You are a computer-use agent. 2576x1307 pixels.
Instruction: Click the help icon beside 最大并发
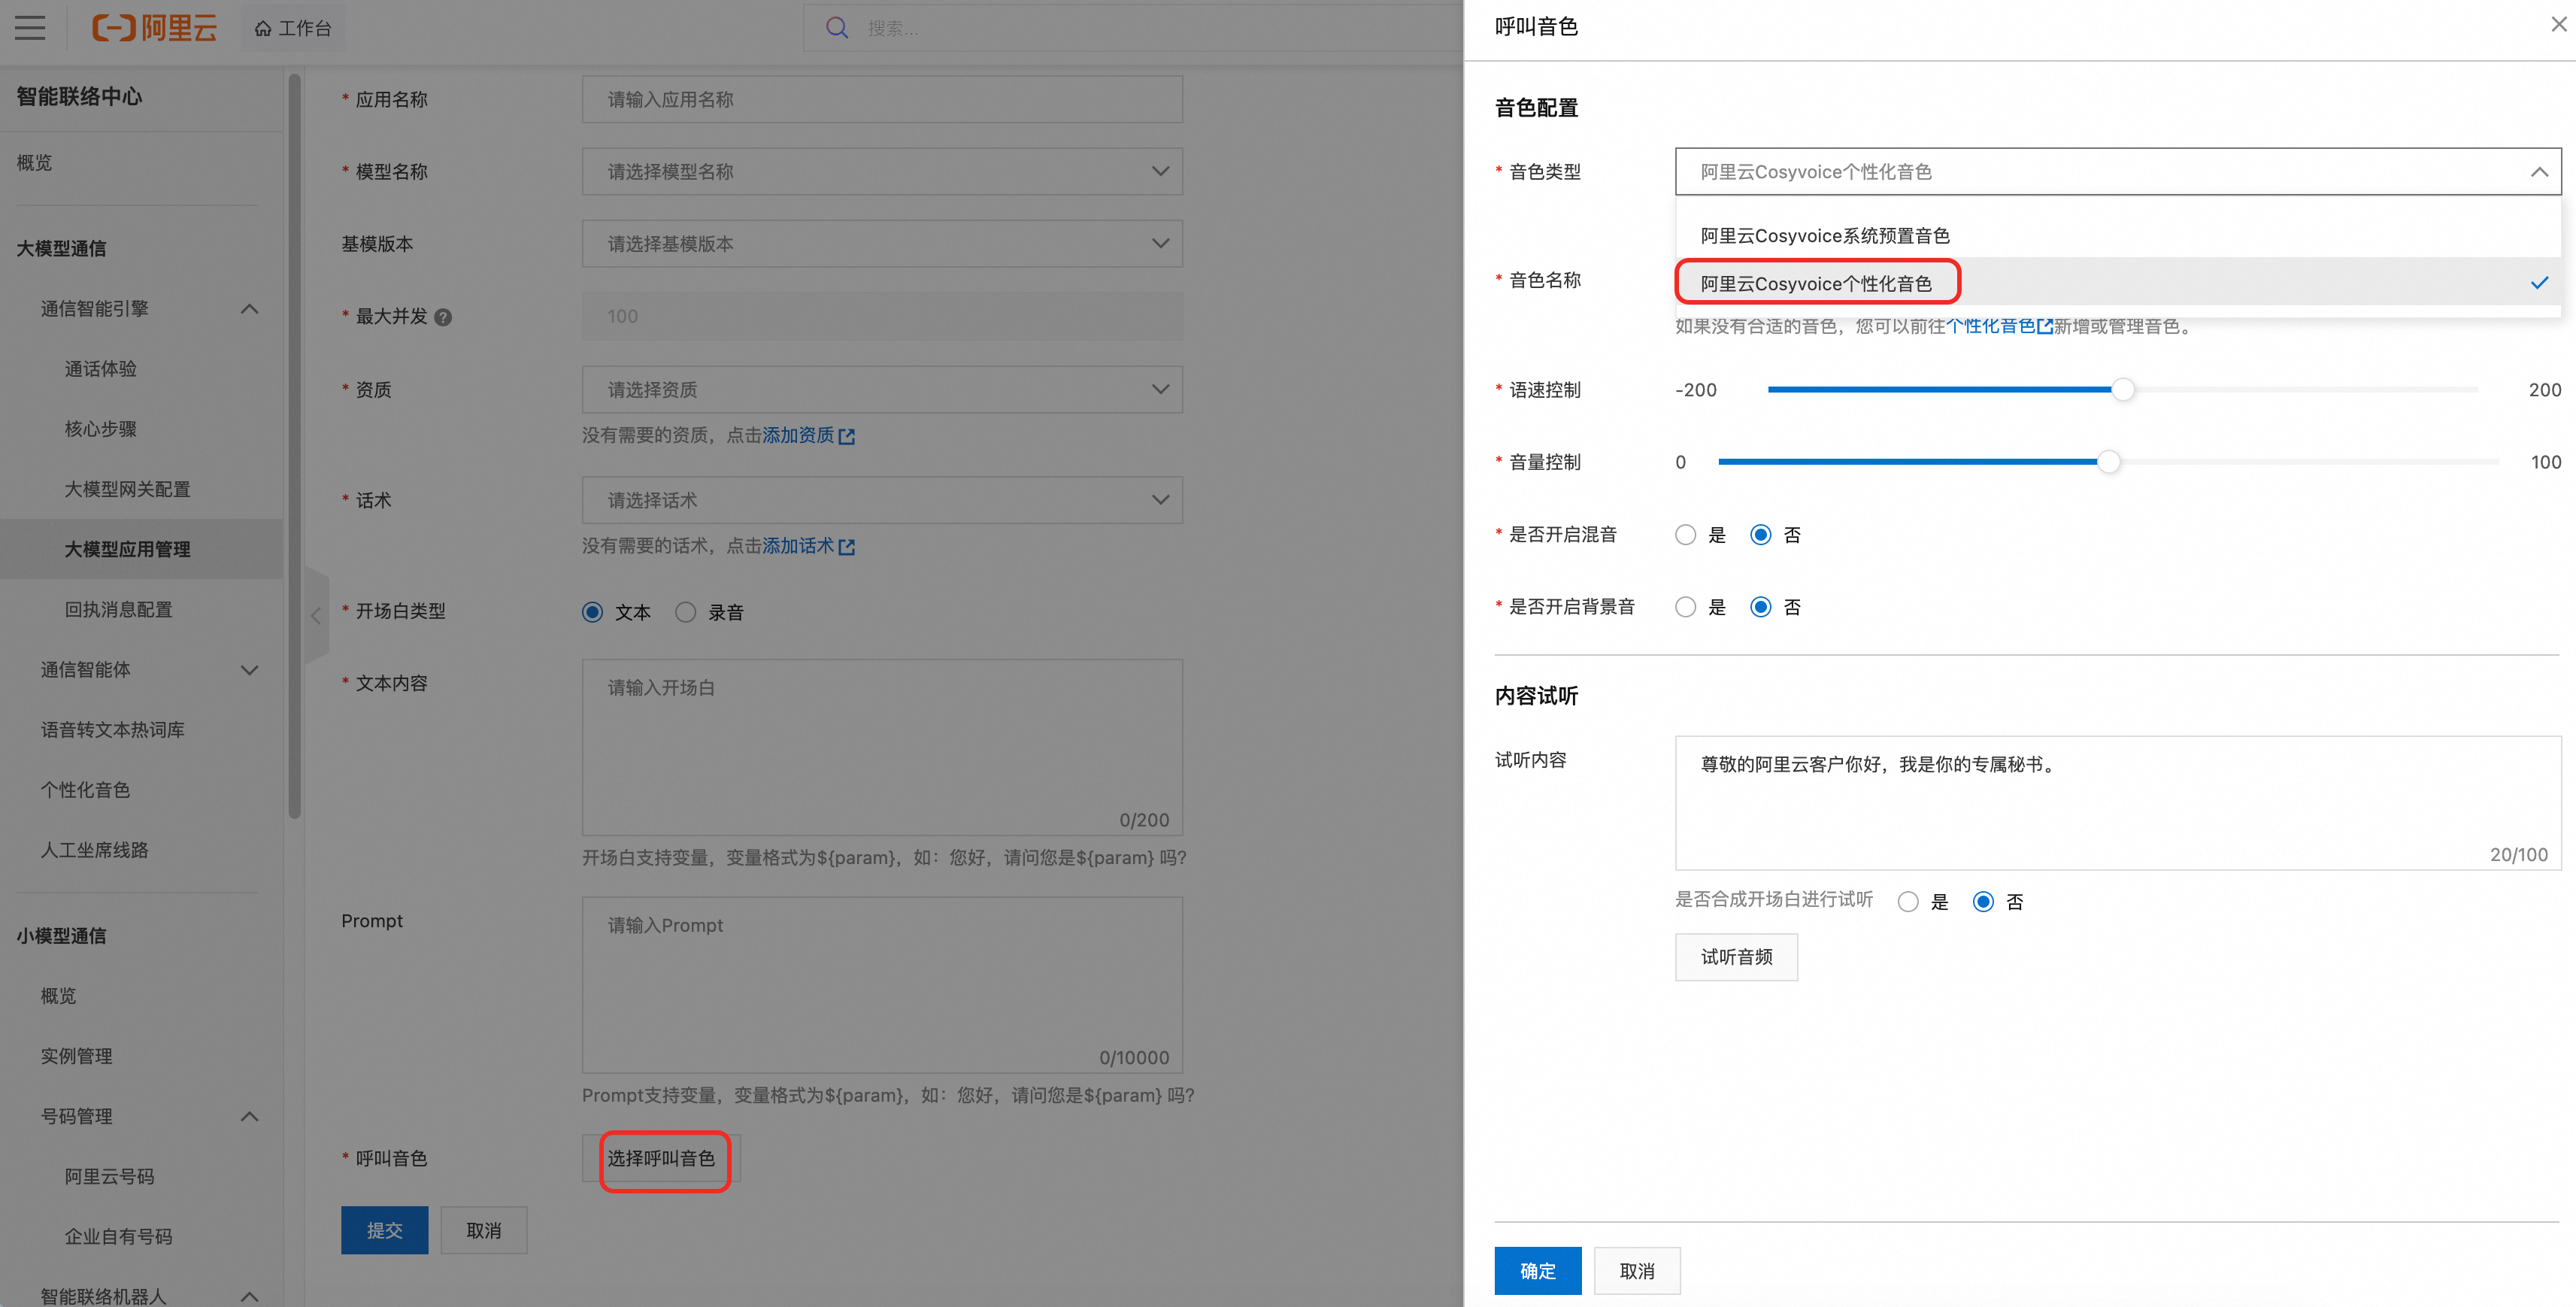443,317
